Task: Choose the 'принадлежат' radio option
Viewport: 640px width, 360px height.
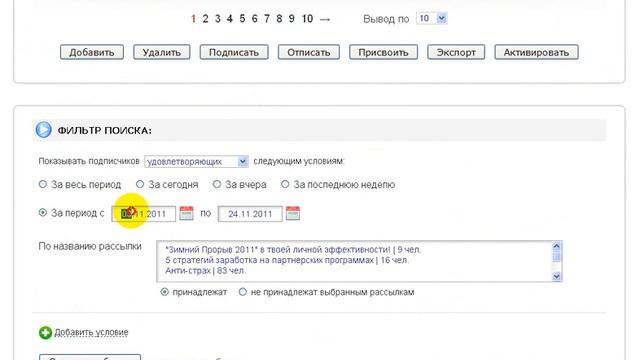Action: 164,292
